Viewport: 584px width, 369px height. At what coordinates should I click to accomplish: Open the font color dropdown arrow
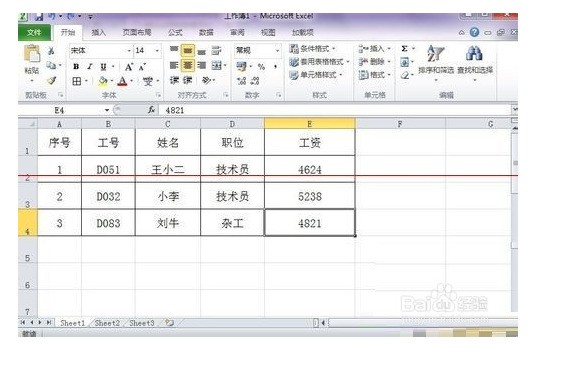click(x=131, y=81)
